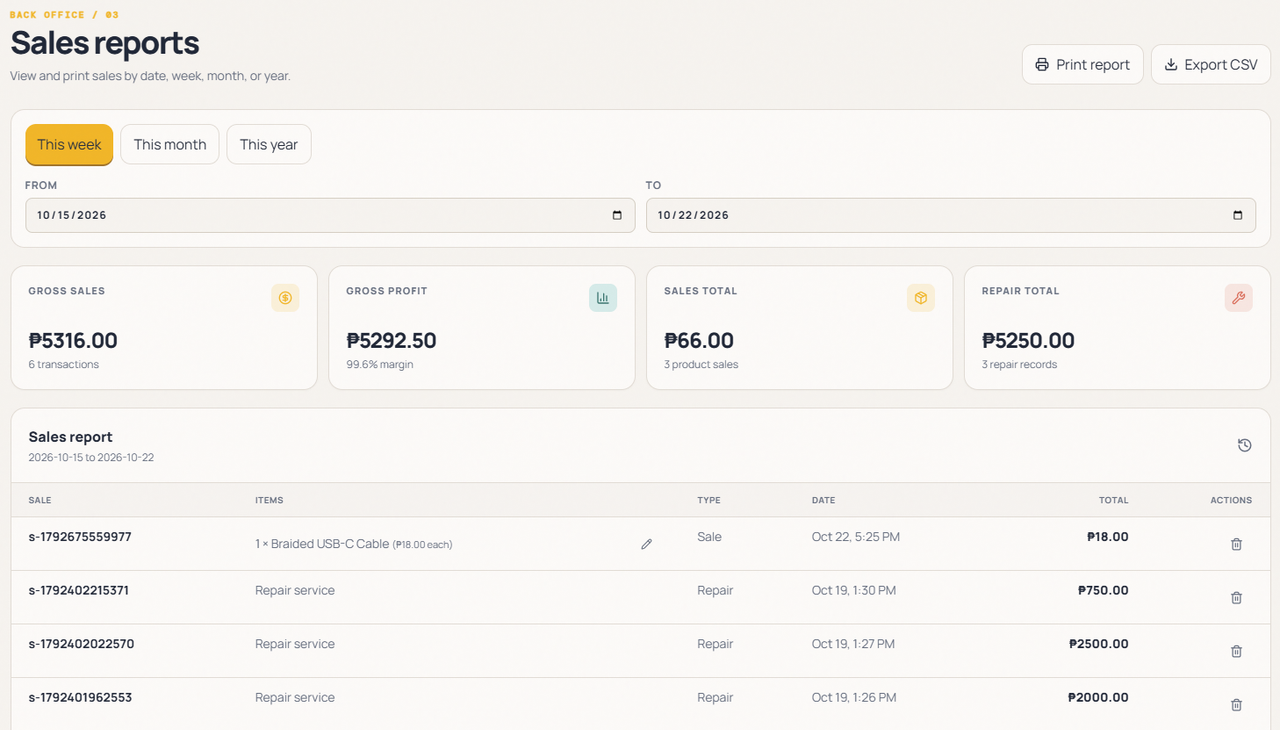Delete sale s-1792675559977 using trash icon

coord(1236,544)
